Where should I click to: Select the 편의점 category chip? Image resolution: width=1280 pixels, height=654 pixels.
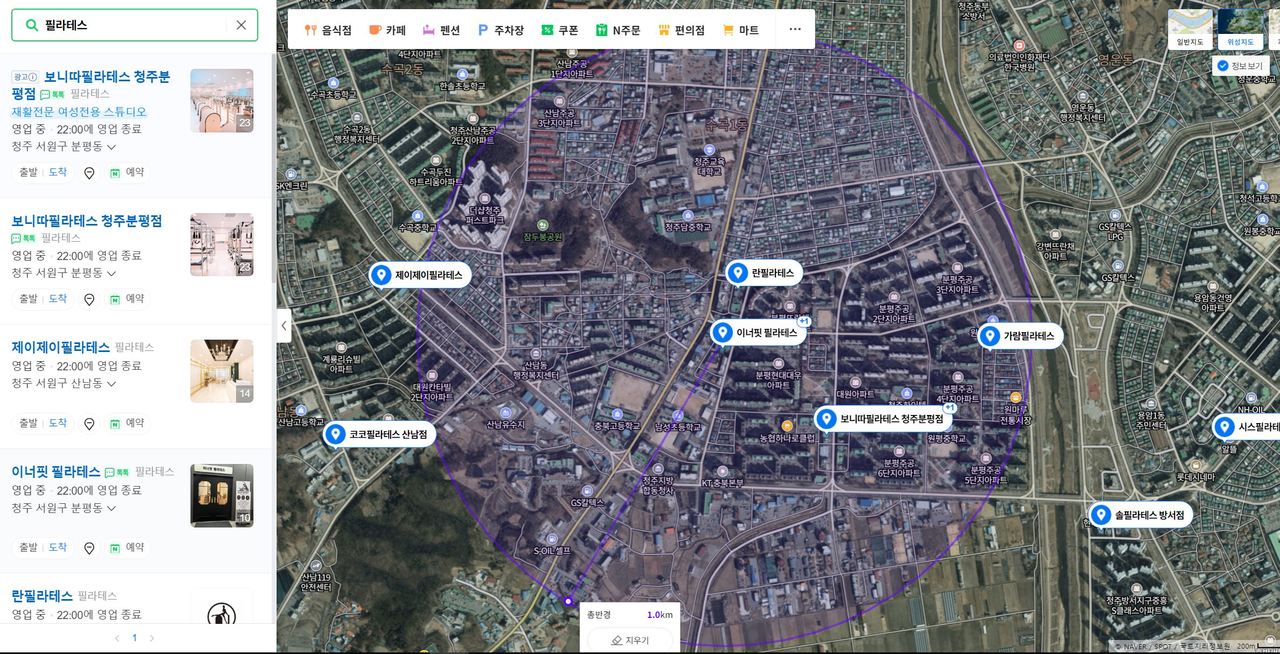(681, 30)
